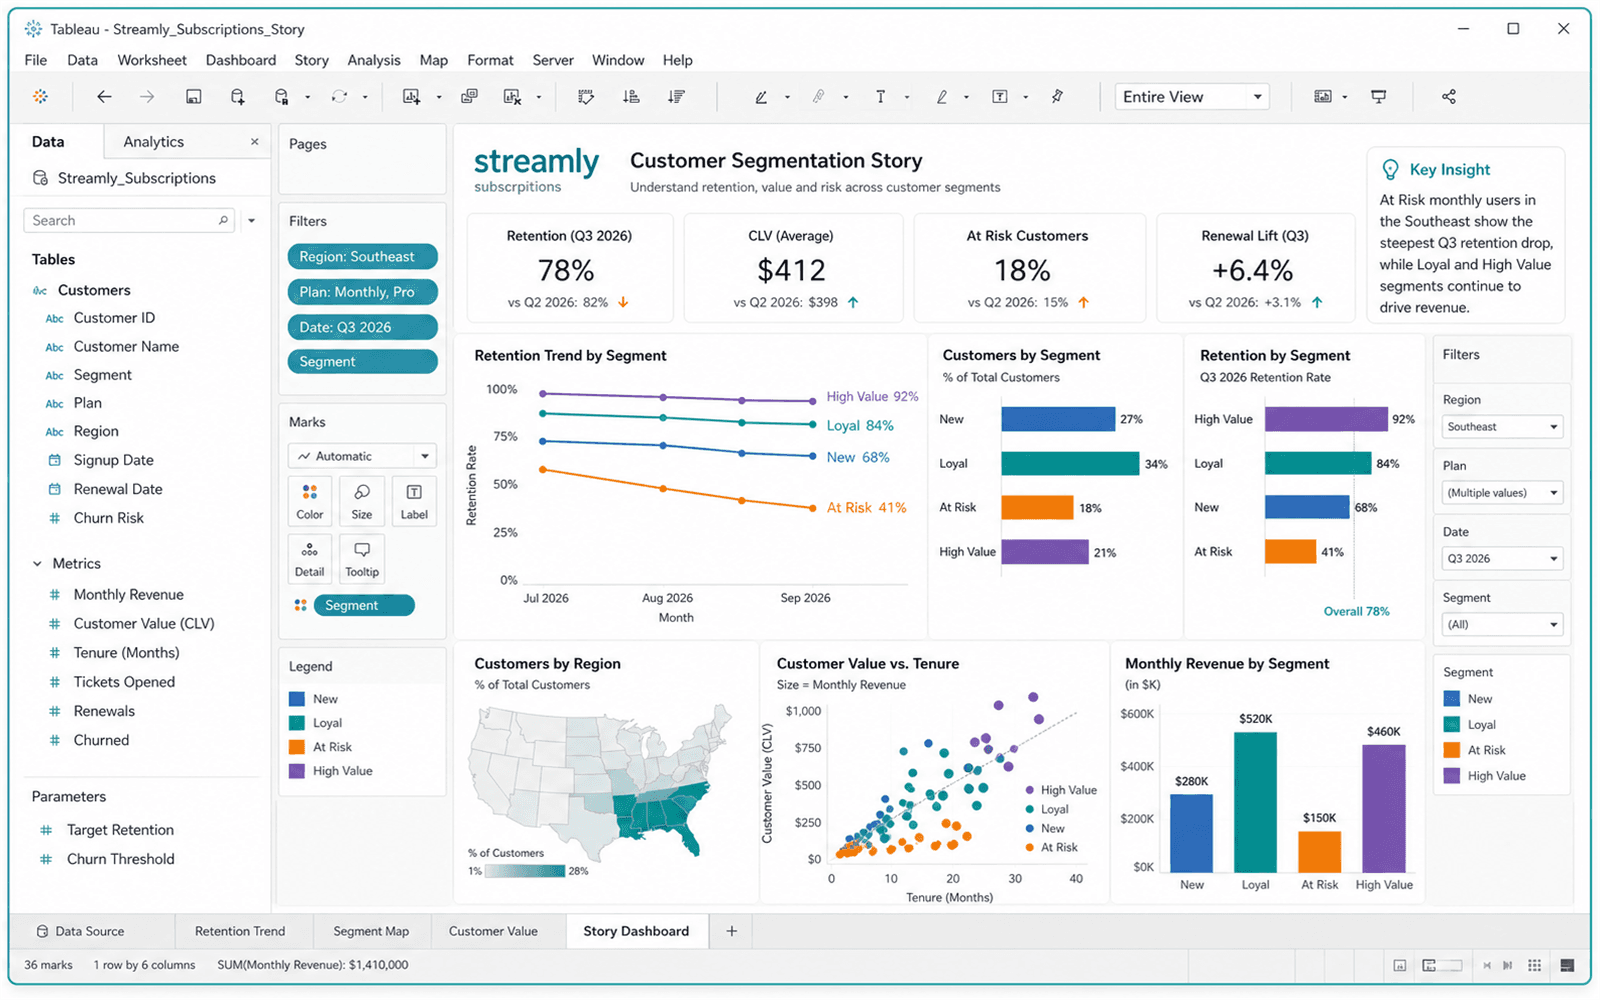The image size is (1600, 1000).
Task: Open the Plan filter dropdown (Multiple values)
Action: (1502, 493)
